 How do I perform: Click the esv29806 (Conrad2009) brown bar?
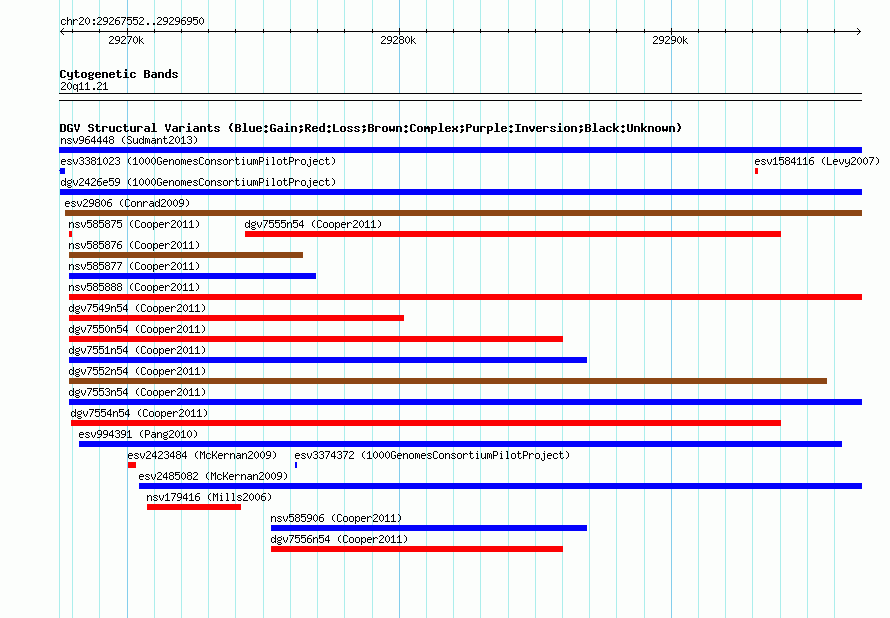[463, 213]
